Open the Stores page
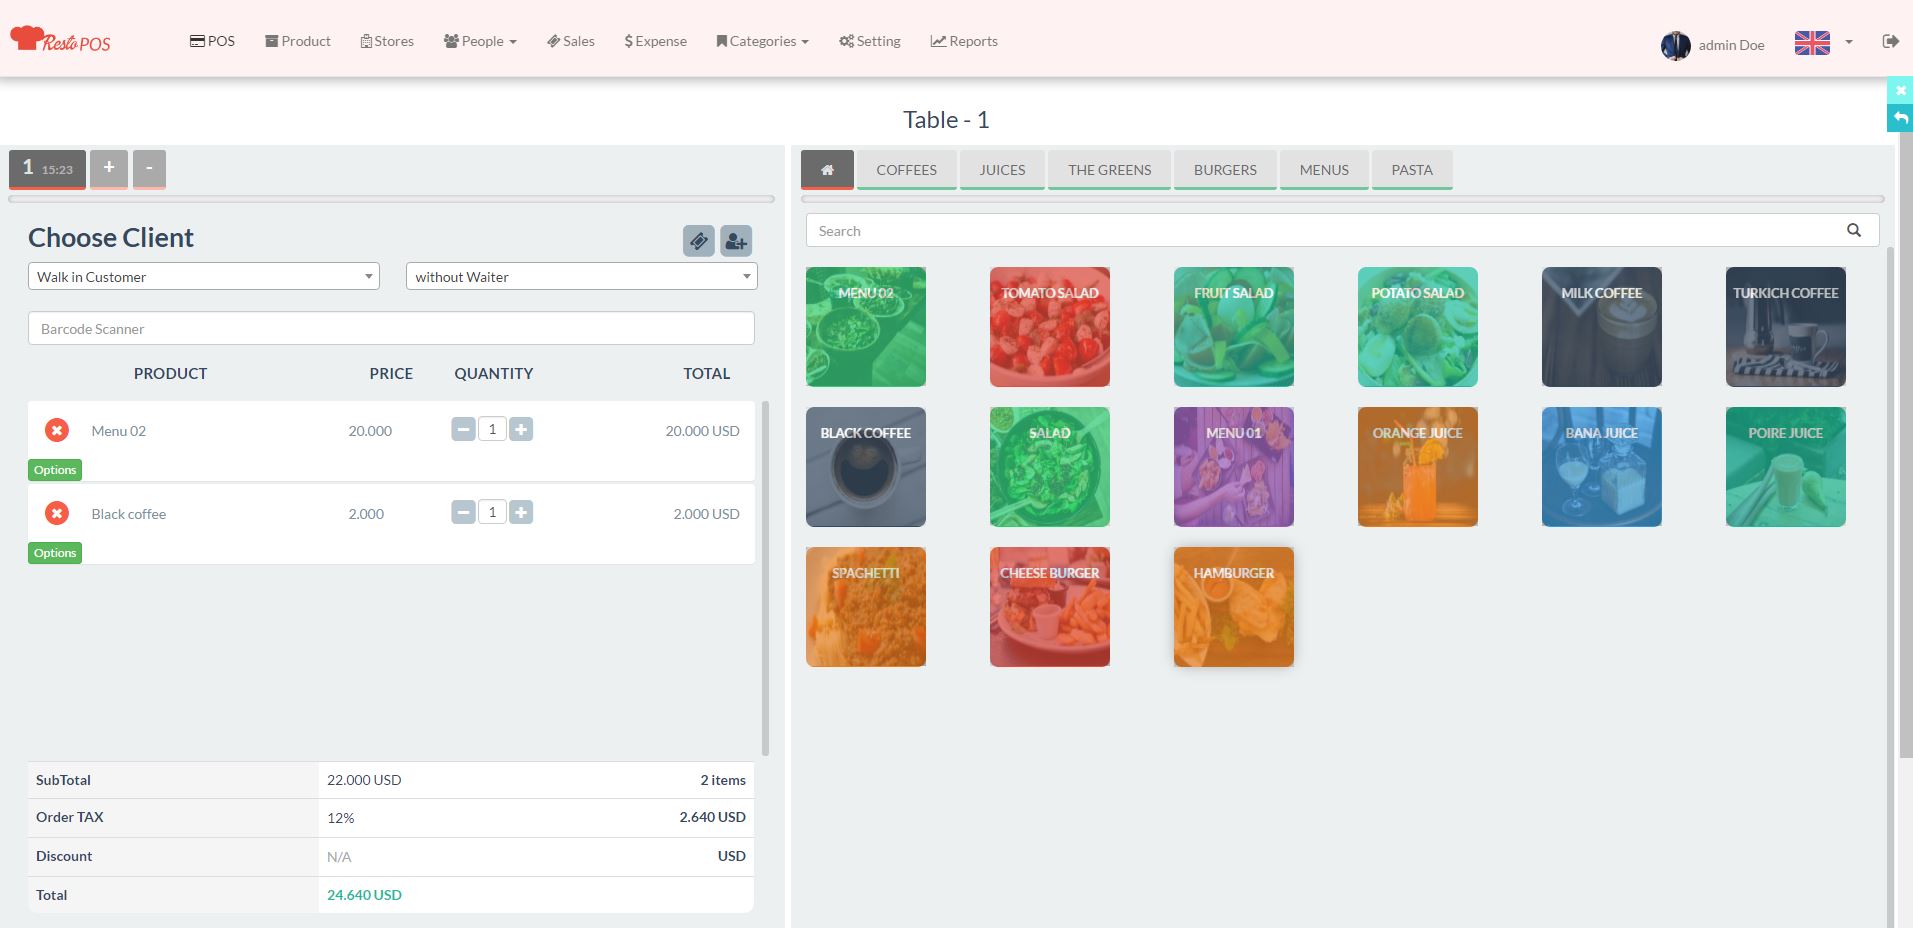Viewport: 1913px width, 928px height. [387, 41]
